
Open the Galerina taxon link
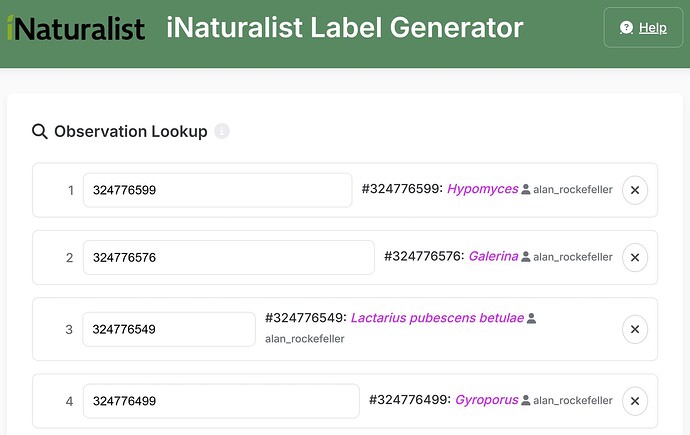(x=493, y=256)
